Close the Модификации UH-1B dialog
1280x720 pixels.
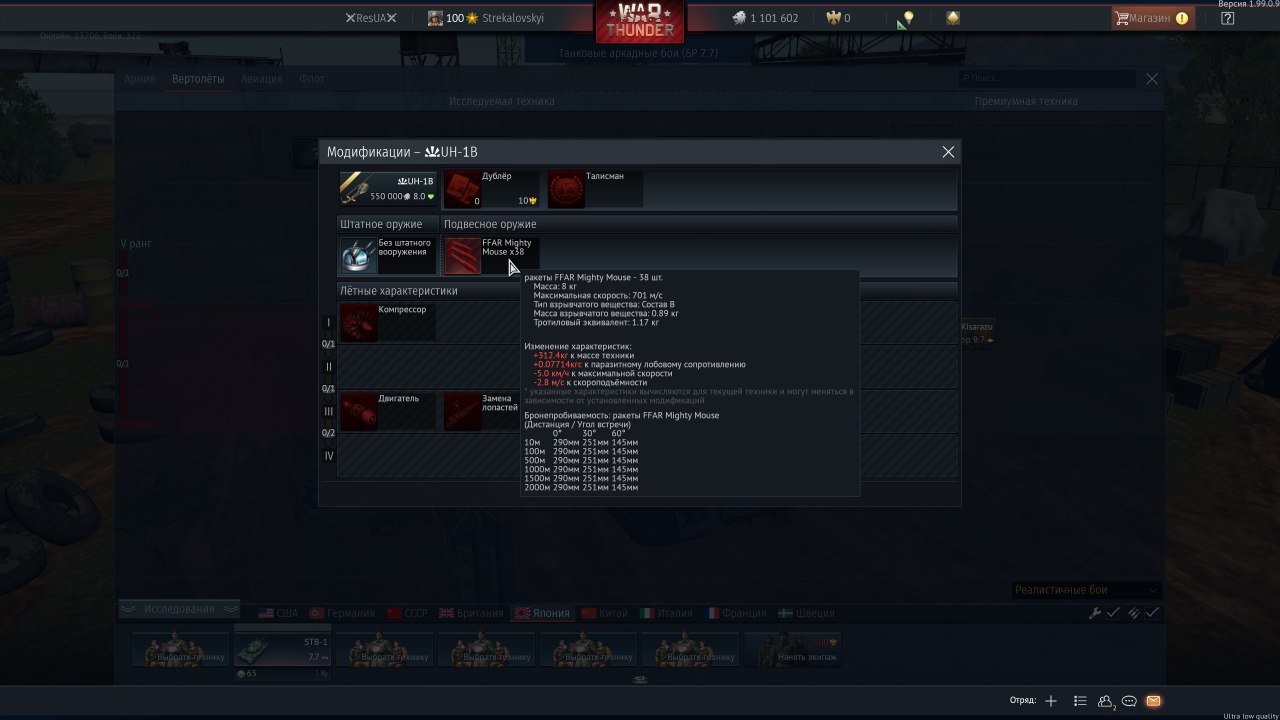pyautogui.click(x=948, y=152)
